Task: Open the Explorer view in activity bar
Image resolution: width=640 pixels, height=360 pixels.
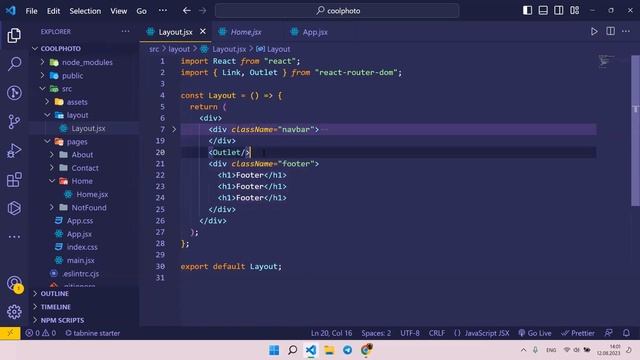Action: pyautogui.click(x=14, y=36)
